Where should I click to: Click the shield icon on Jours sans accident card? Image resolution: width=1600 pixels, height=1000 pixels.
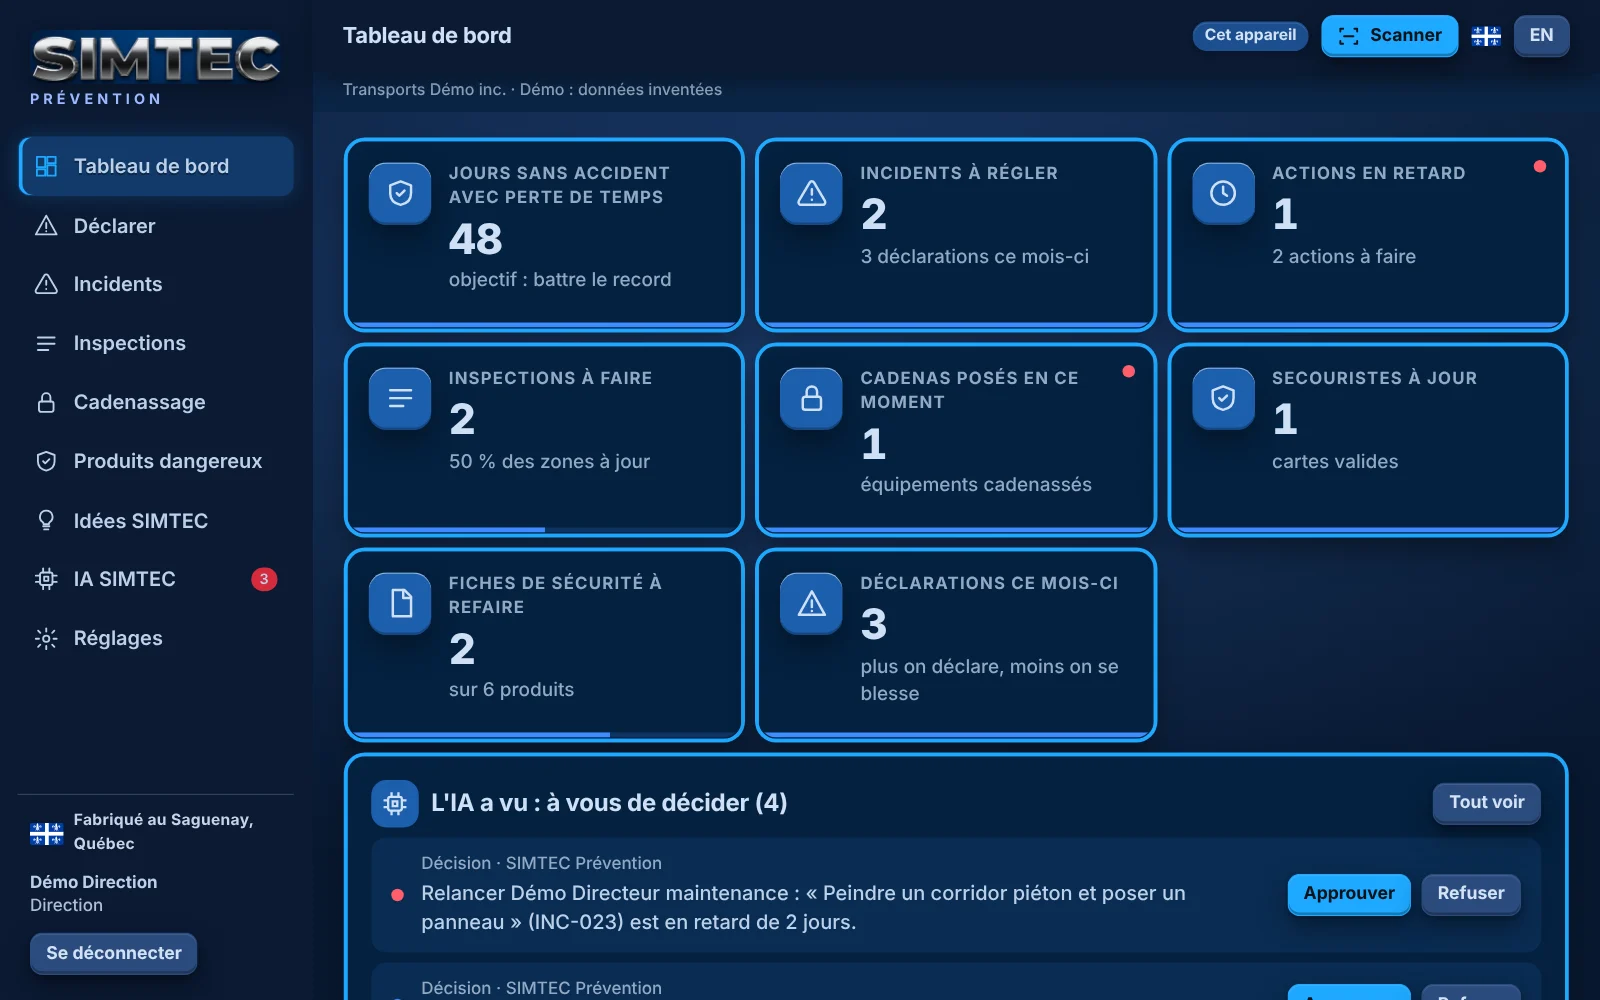tap(400, 193)
